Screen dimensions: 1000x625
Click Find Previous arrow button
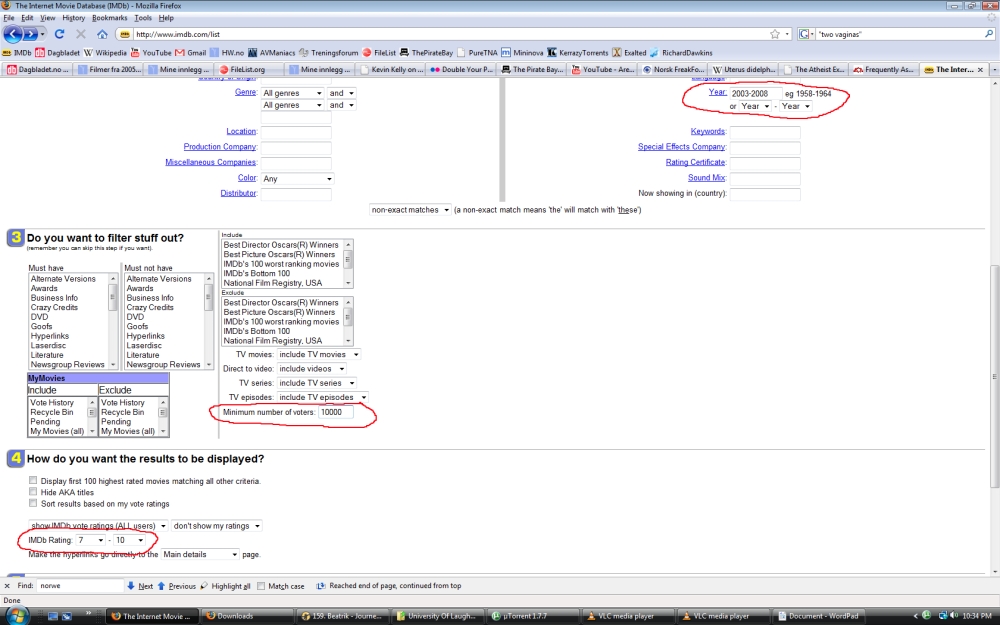coord(177,585)
